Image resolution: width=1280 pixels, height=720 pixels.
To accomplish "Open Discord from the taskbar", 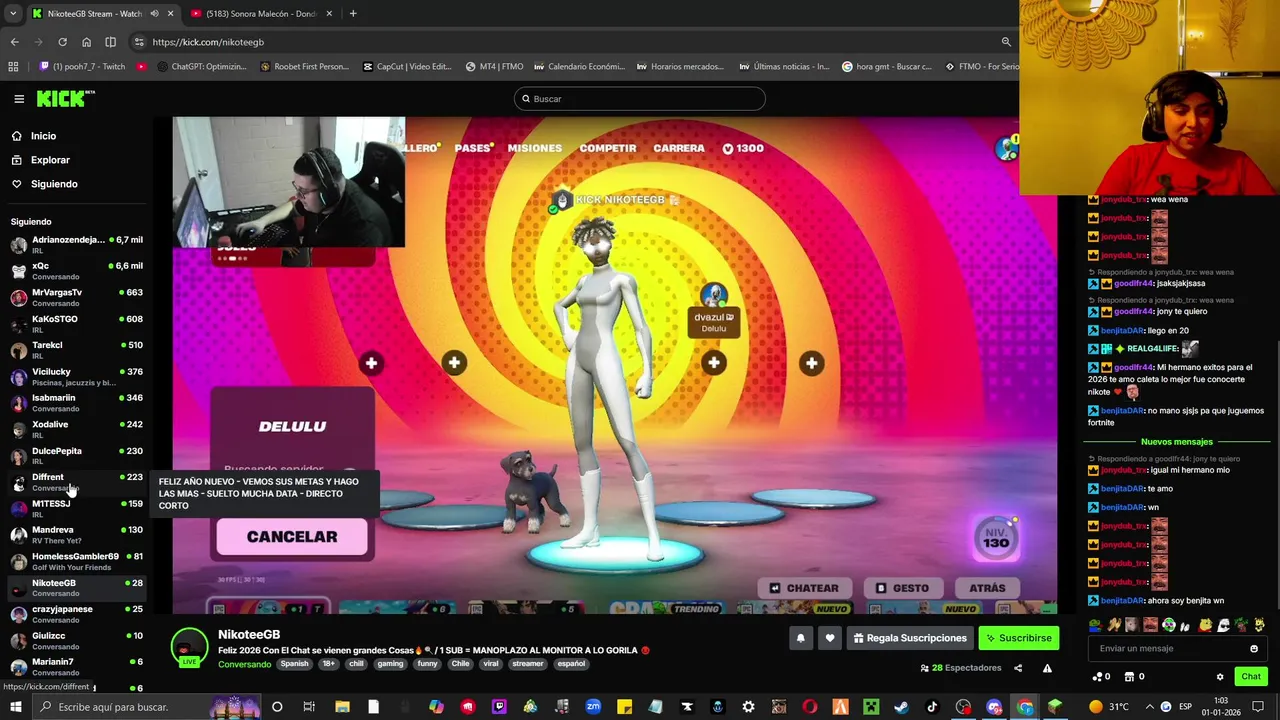I will coord(994,707).
